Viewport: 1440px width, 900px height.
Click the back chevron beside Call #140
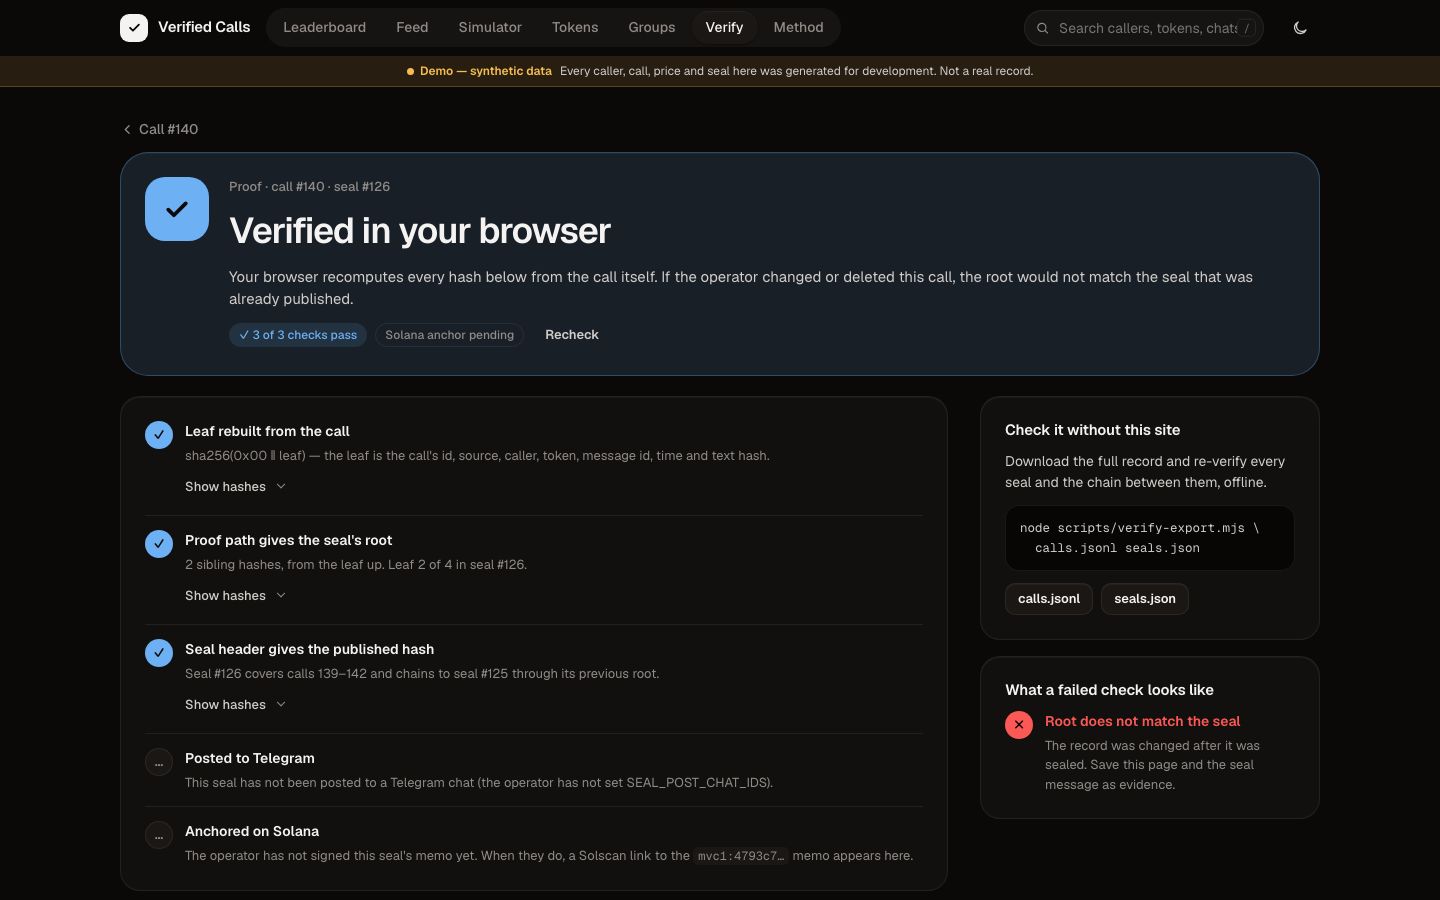coord(127,129)
